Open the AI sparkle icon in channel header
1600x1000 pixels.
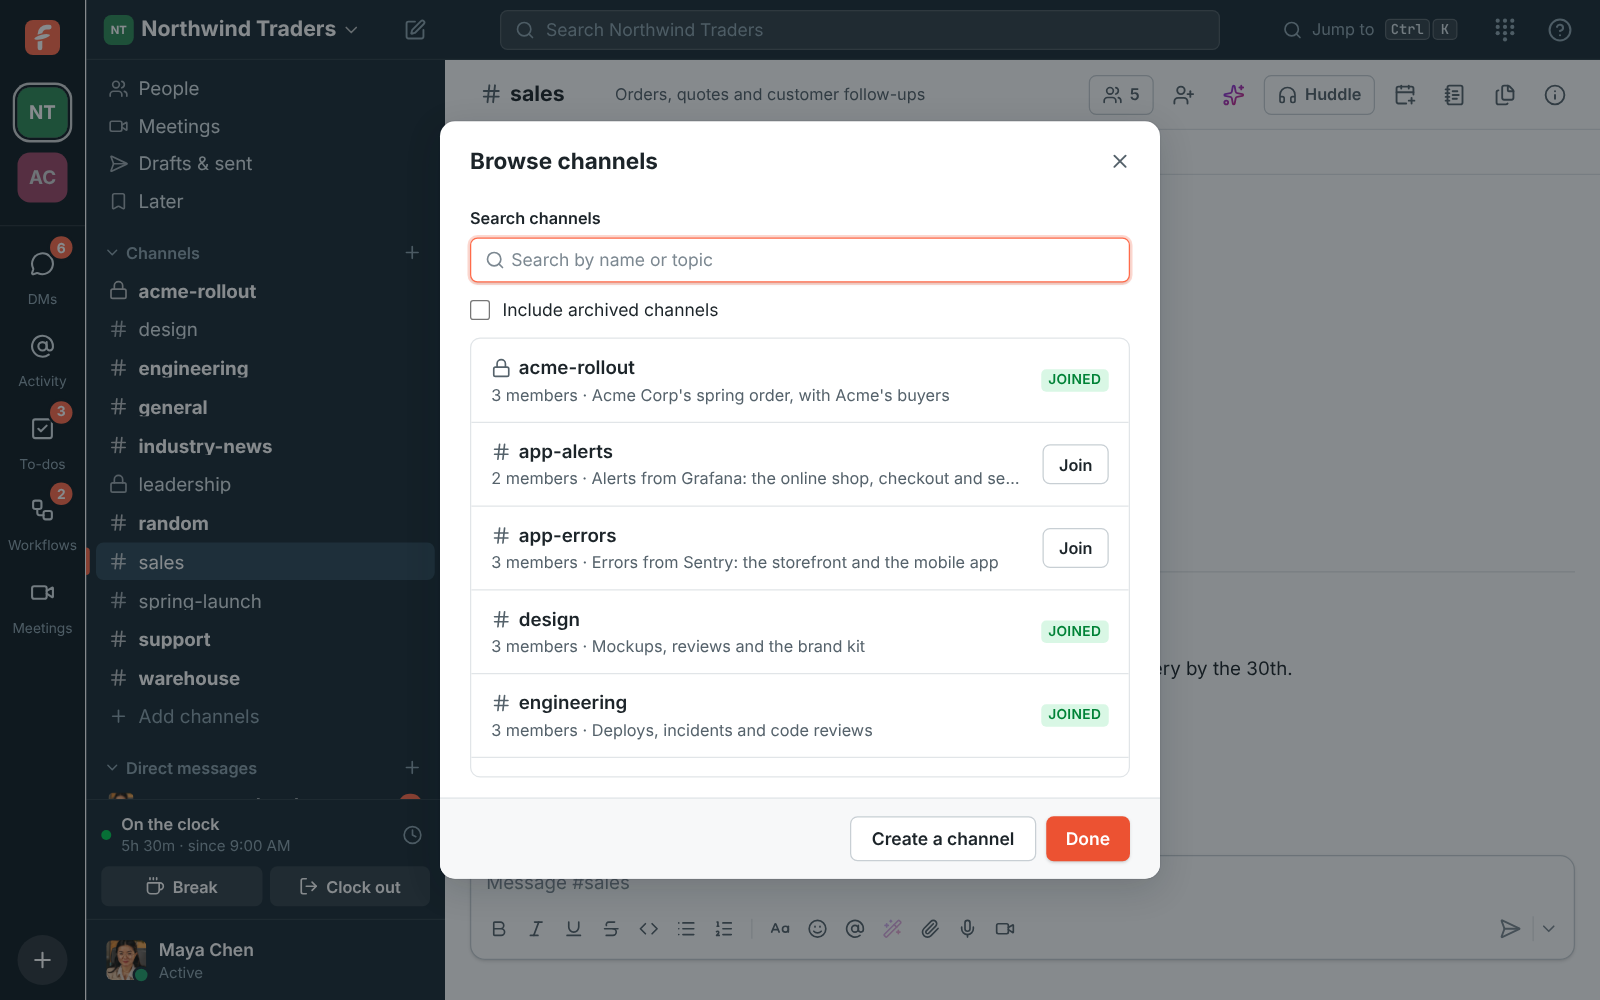1234,95
